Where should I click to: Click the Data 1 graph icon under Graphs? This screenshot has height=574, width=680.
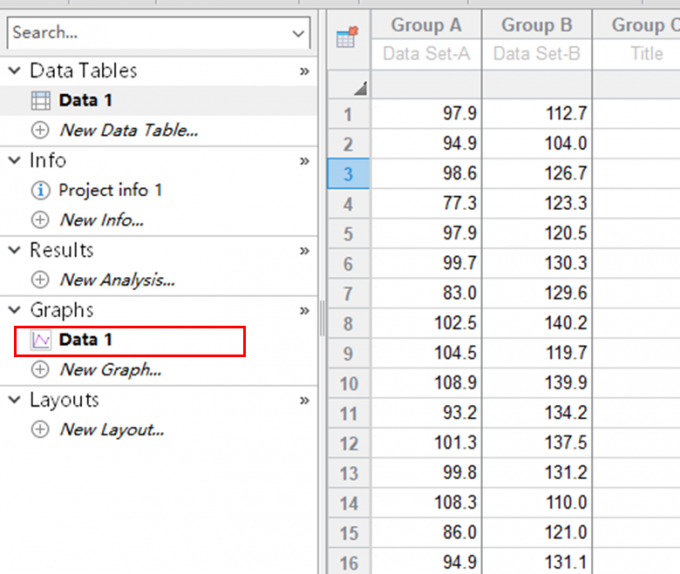(x=41, y=340)
